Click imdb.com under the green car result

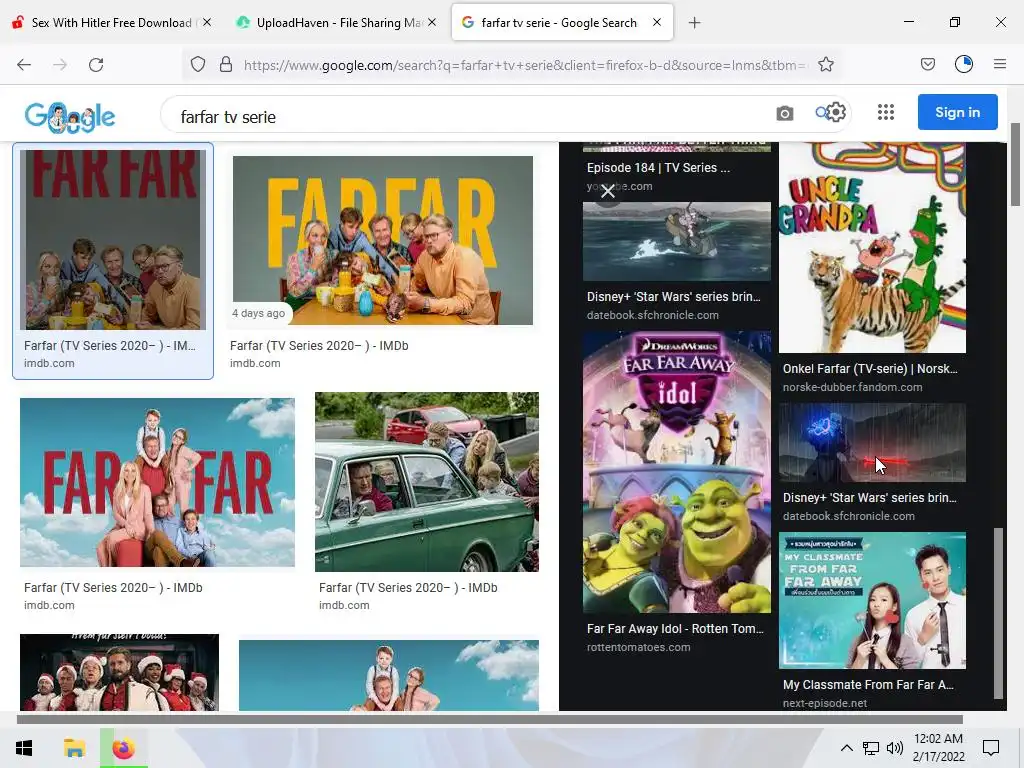click(x=344, y=605)
